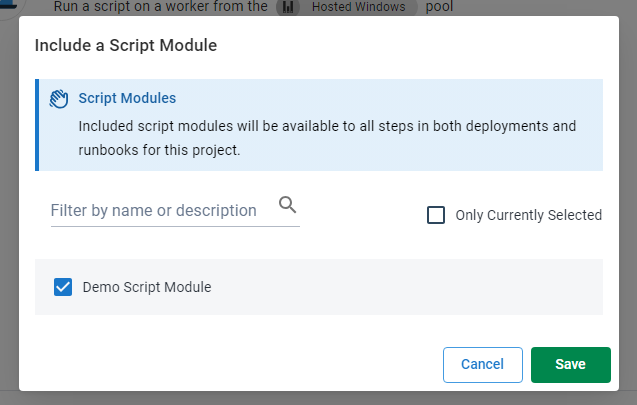Cancel the Include a Script Module dialog
The width and height of the screenshot is (637, 405).
483,365
